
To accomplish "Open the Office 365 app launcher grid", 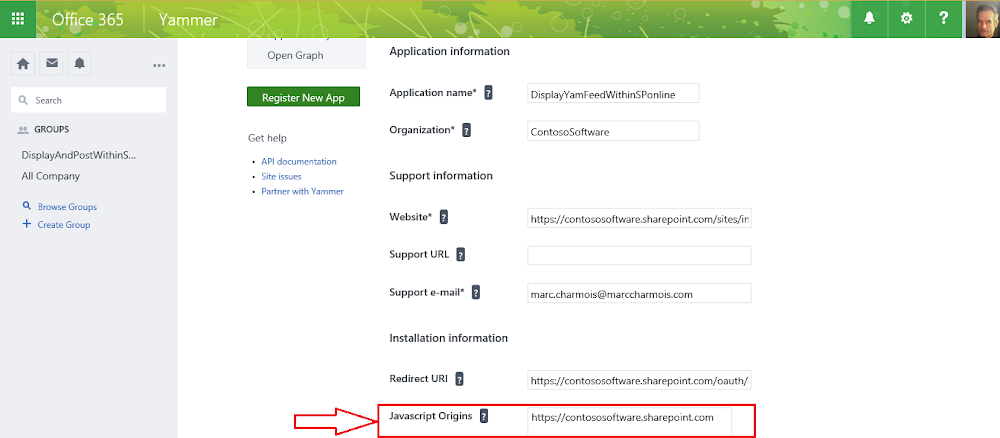I will pyautogui.click(x=18, y=18).
